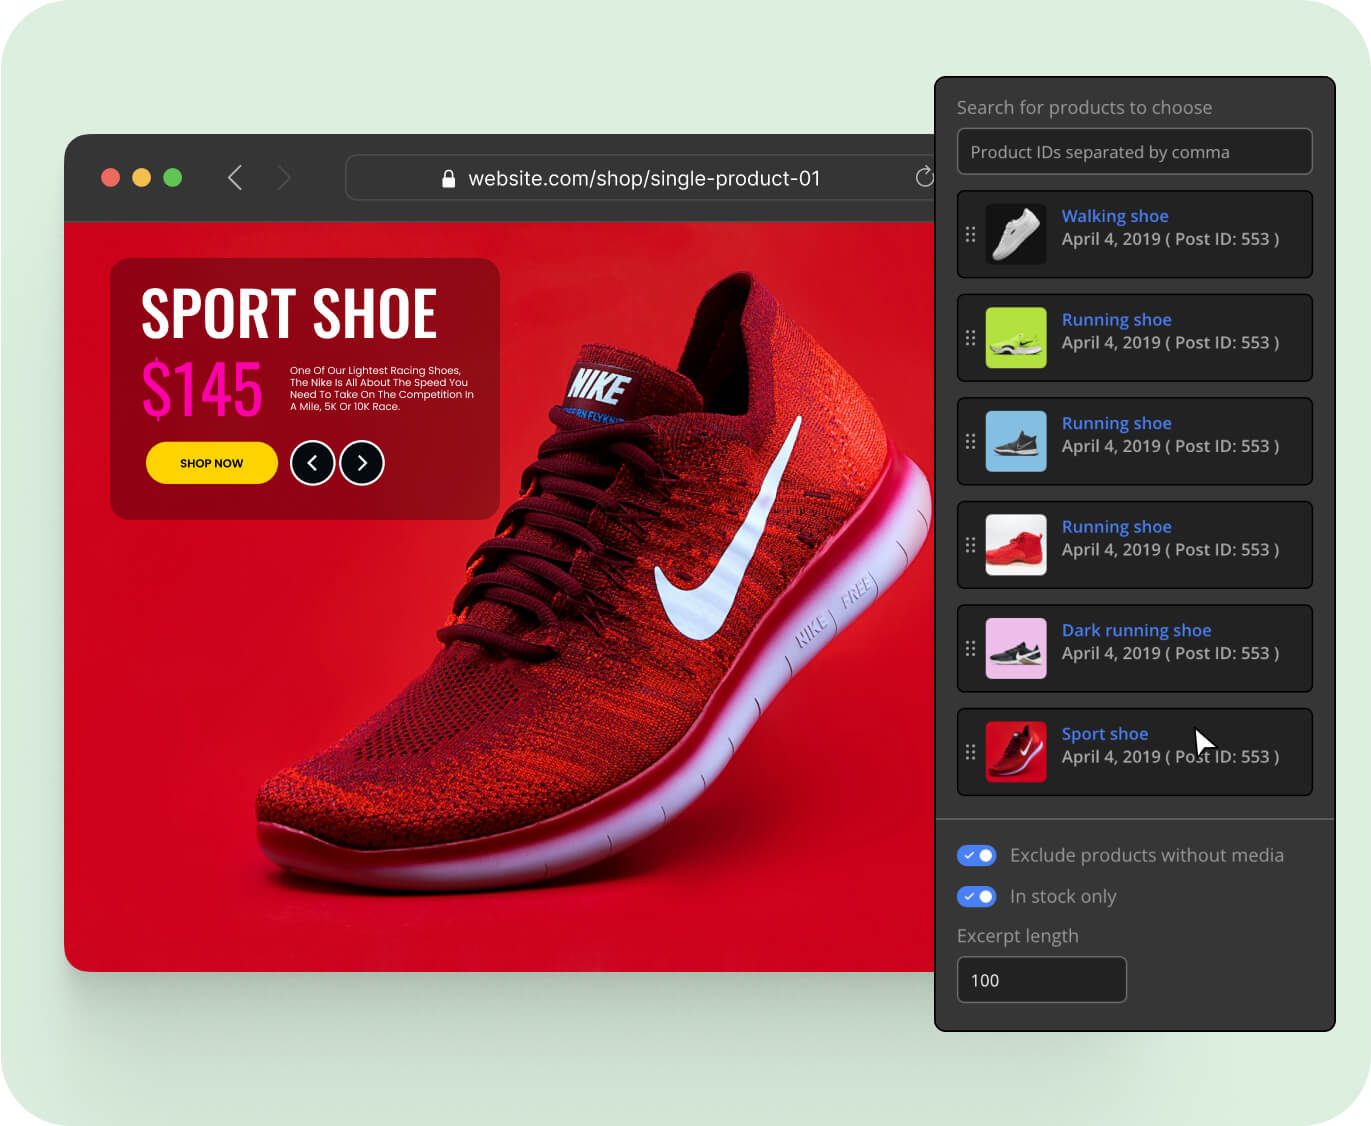
Task: Click the Product IDs separated by comma field
Action: [x=1134, y=152]
